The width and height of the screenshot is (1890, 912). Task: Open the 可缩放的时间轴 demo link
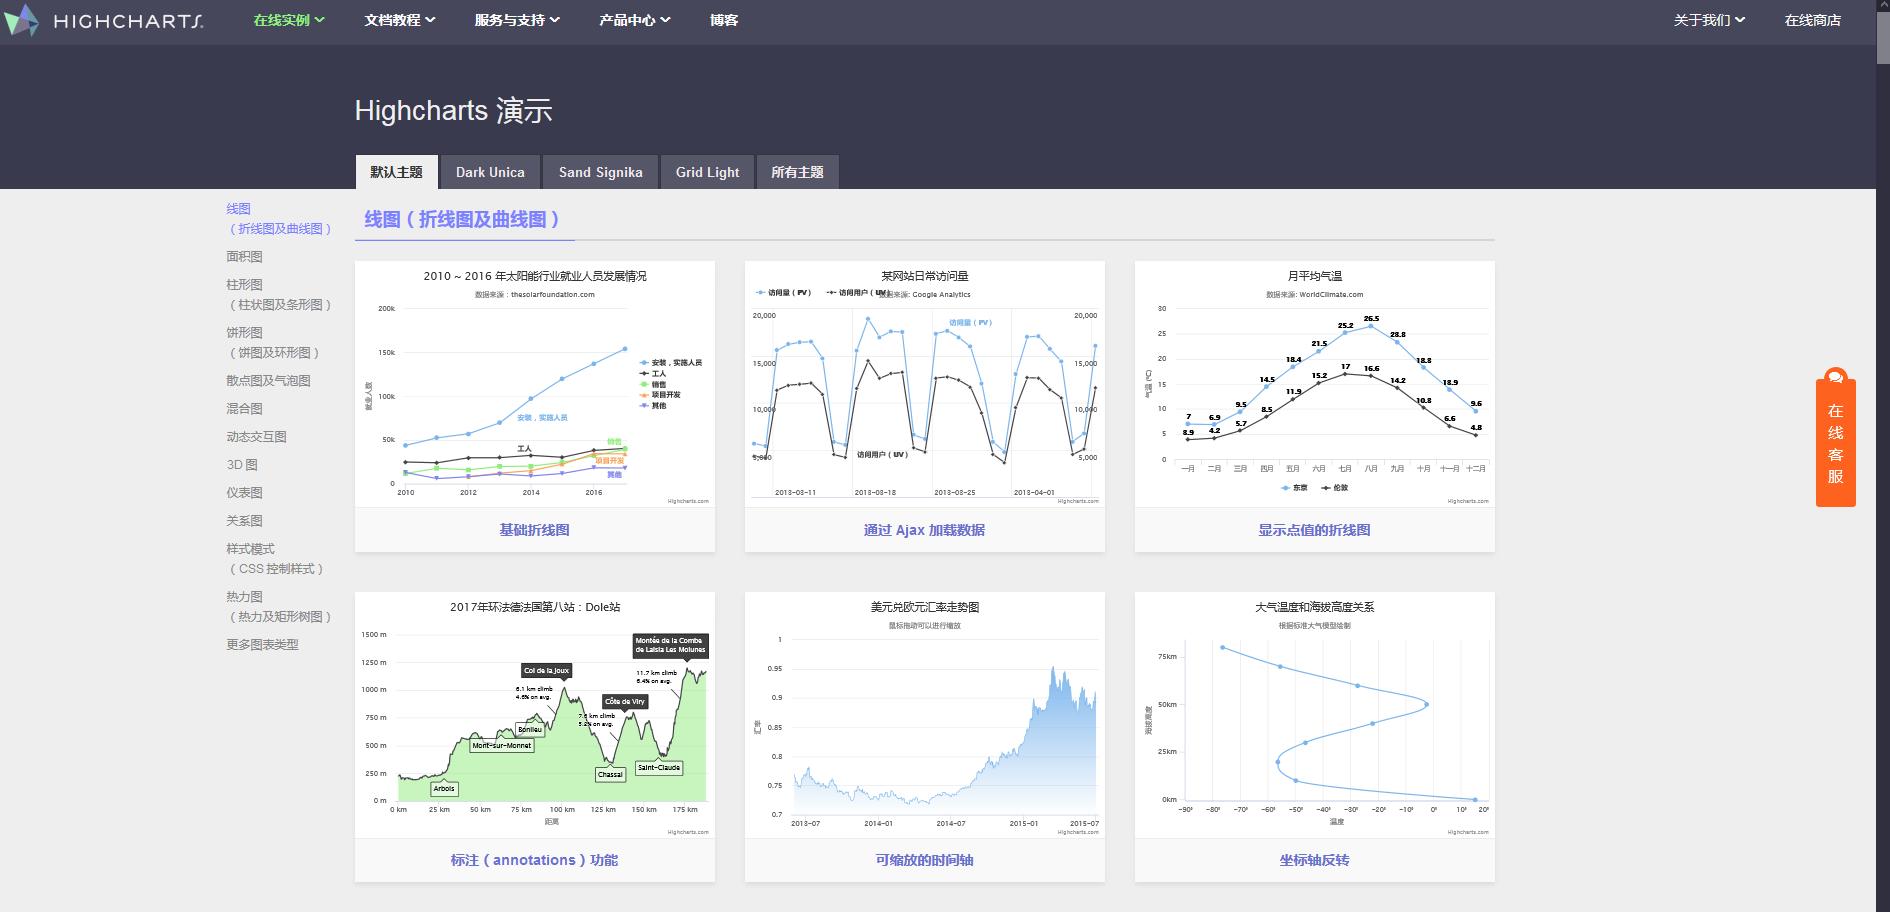pos(924,860)
